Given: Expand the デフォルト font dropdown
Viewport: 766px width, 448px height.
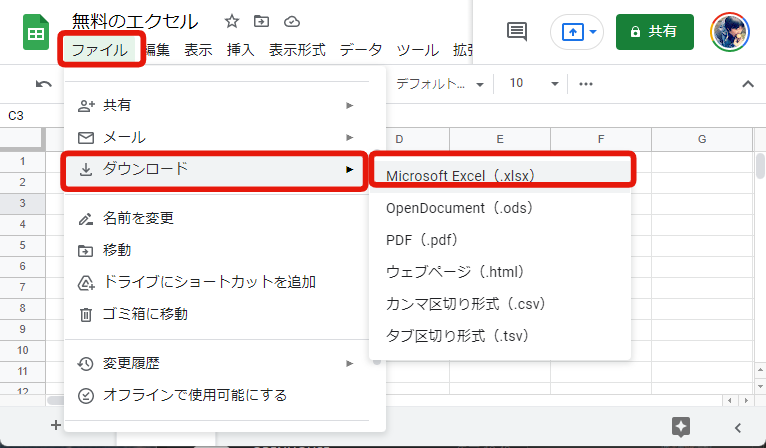Looking at the screenshot, I should point(440,84).
